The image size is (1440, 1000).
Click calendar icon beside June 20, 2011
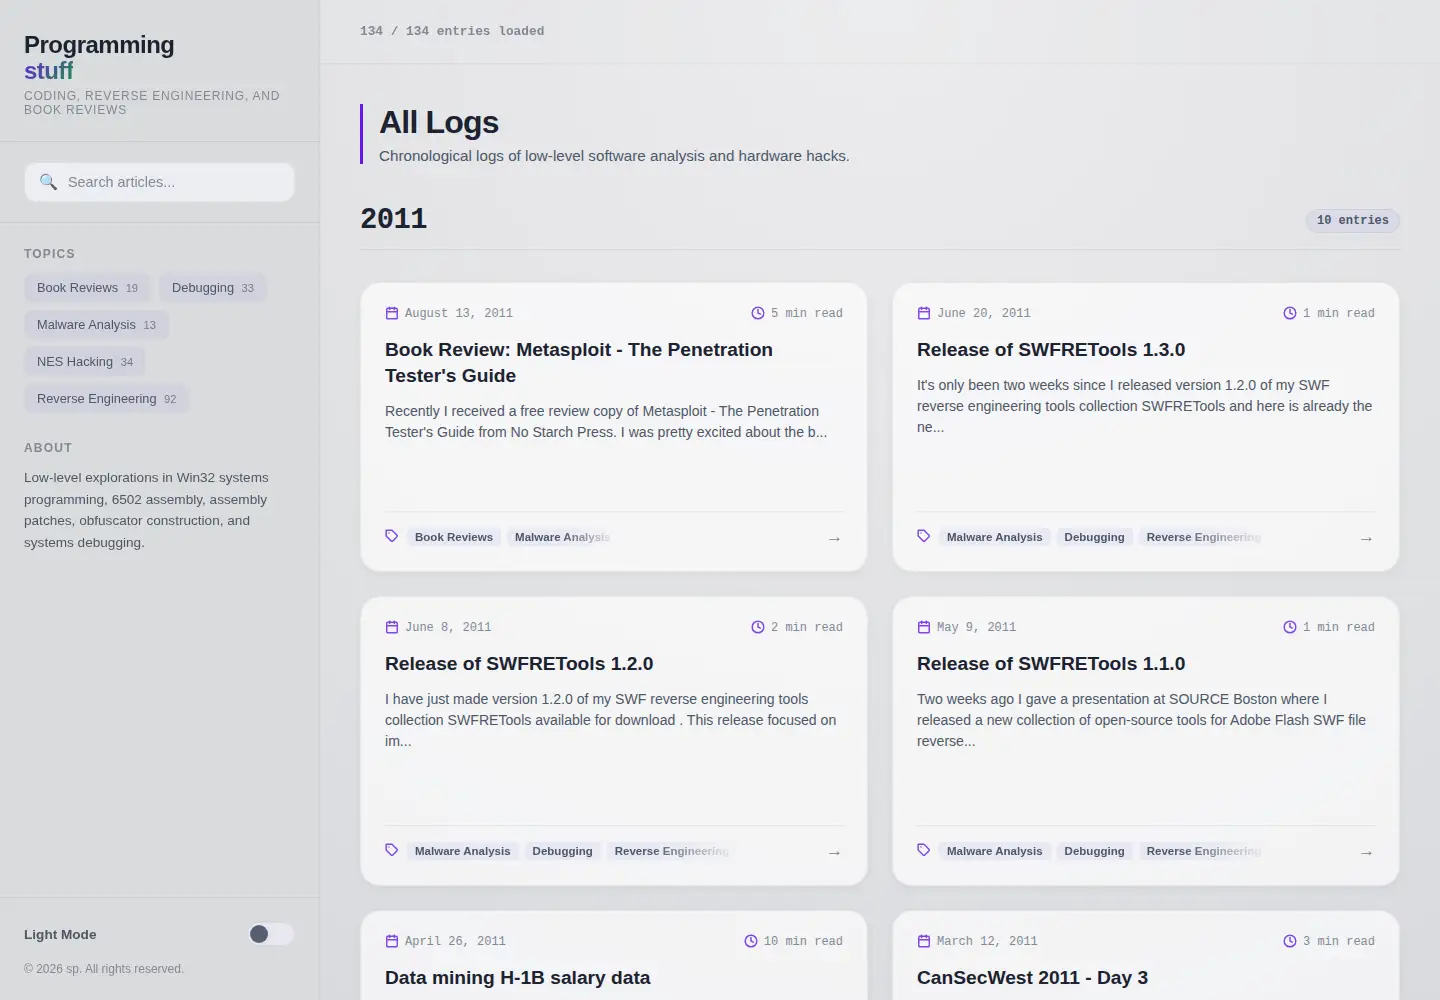924,313
